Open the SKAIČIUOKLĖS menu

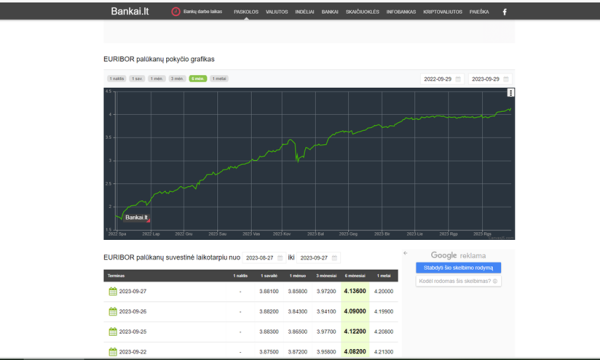tap(362, 12)
